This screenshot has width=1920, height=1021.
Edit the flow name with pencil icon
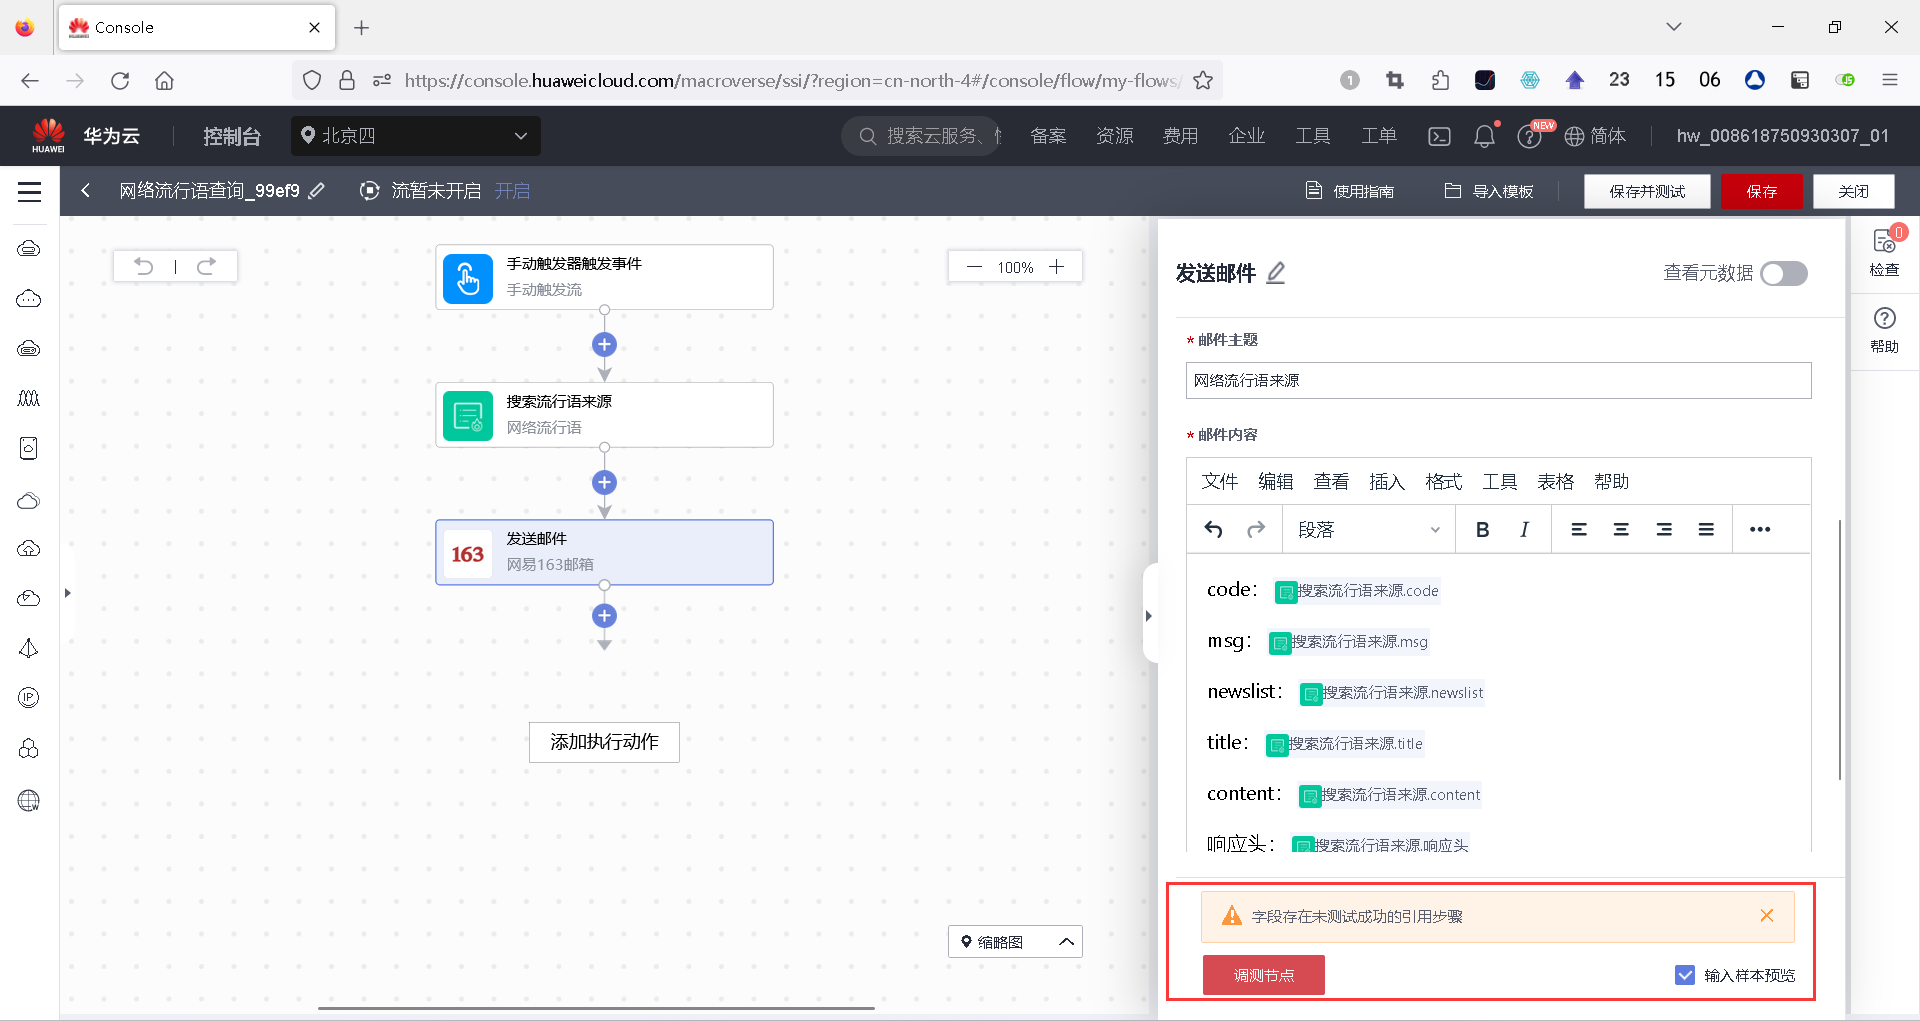(317, 190)
